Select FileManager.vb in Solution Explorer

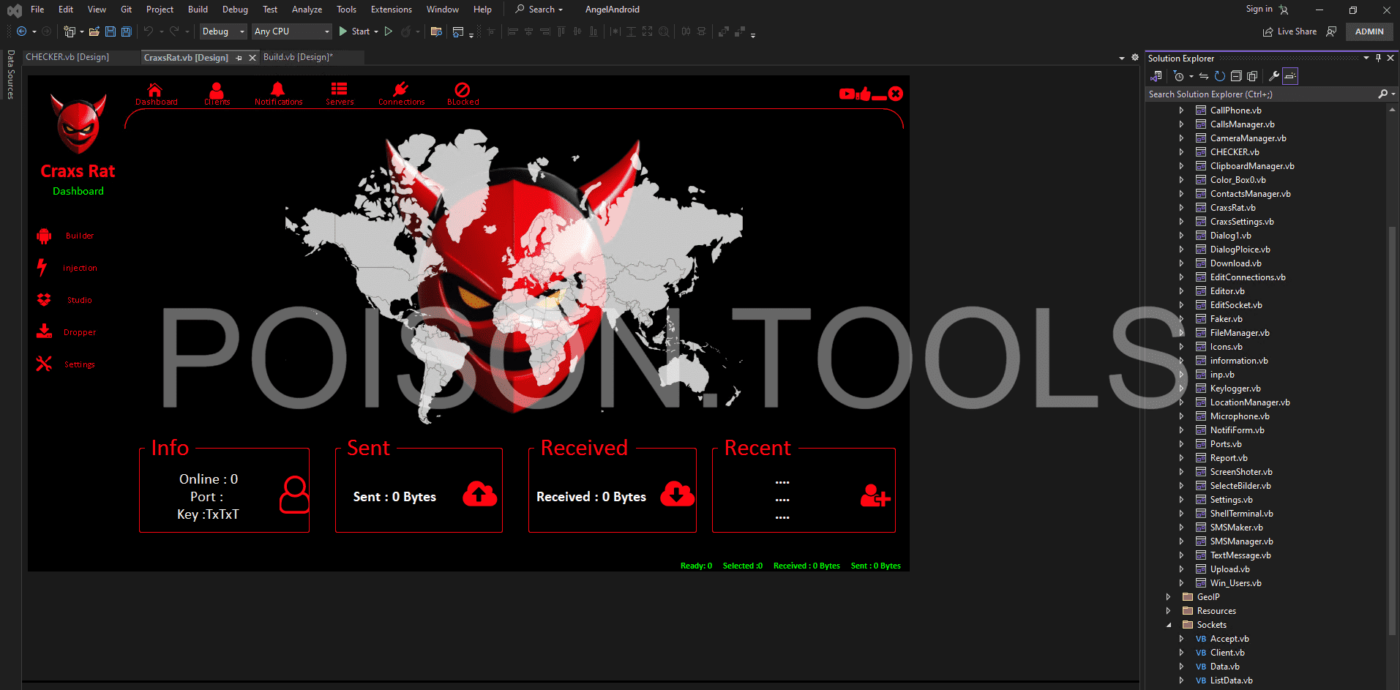pos(1239,333)
